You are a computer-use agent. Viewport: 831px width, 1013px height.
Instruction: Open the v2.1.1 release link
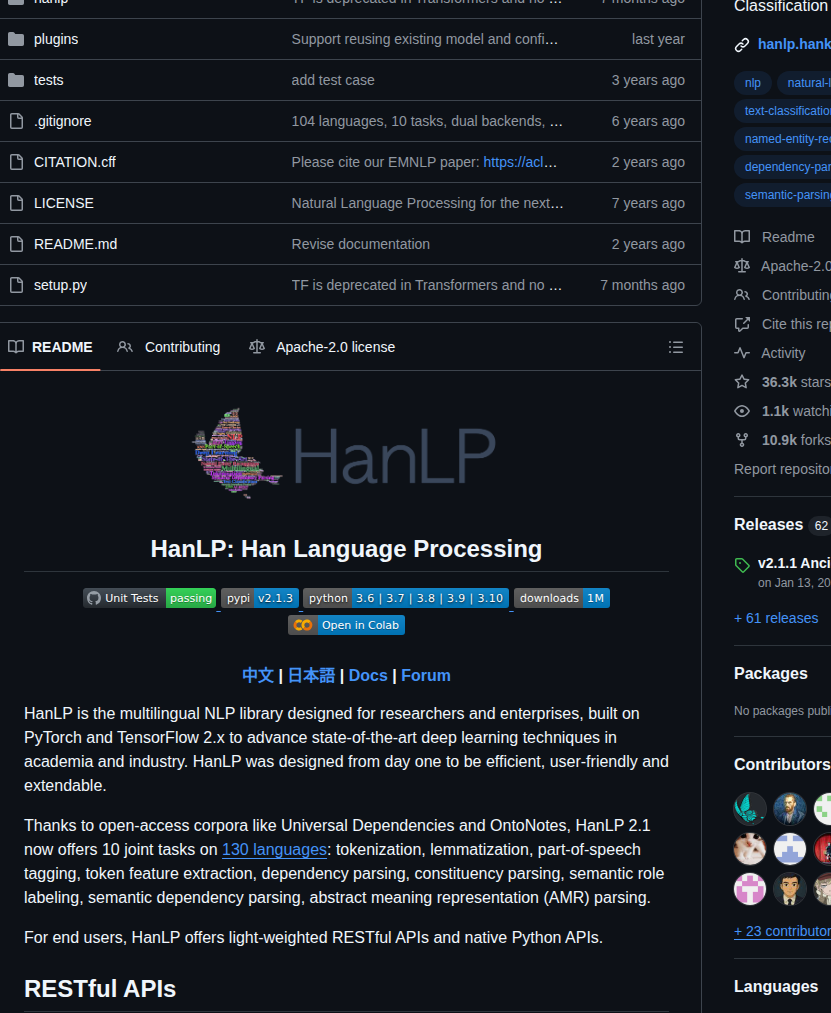pyautogui.click(x=794, y=563)
